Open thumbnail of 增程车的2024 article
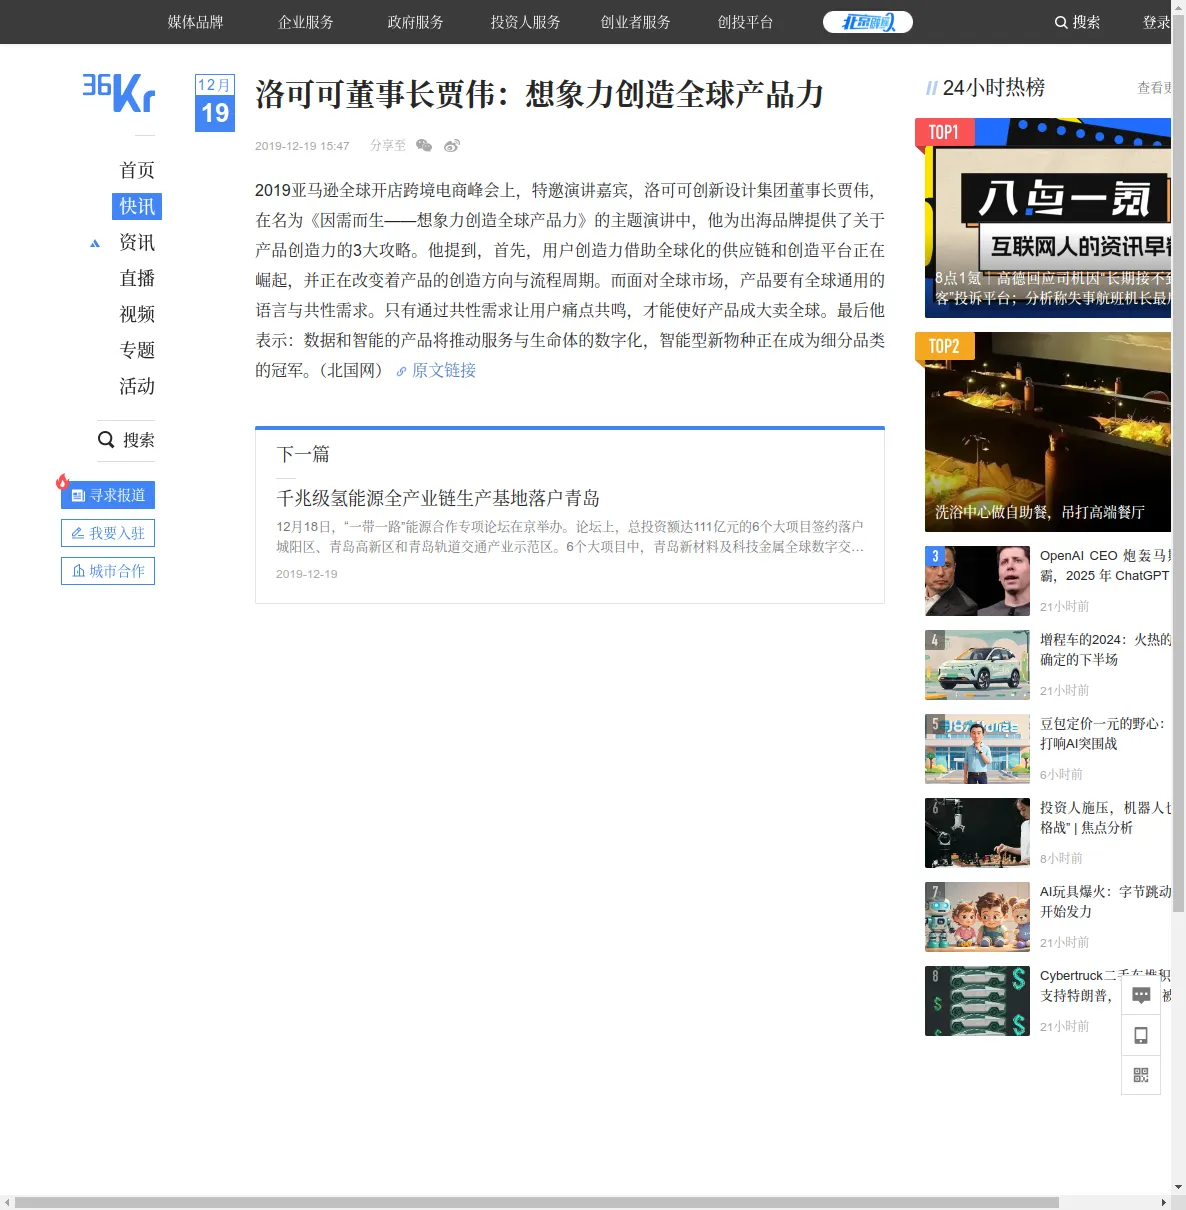Image resolution: width=1186 pixels, height=1210 pixels. point(977,665)
